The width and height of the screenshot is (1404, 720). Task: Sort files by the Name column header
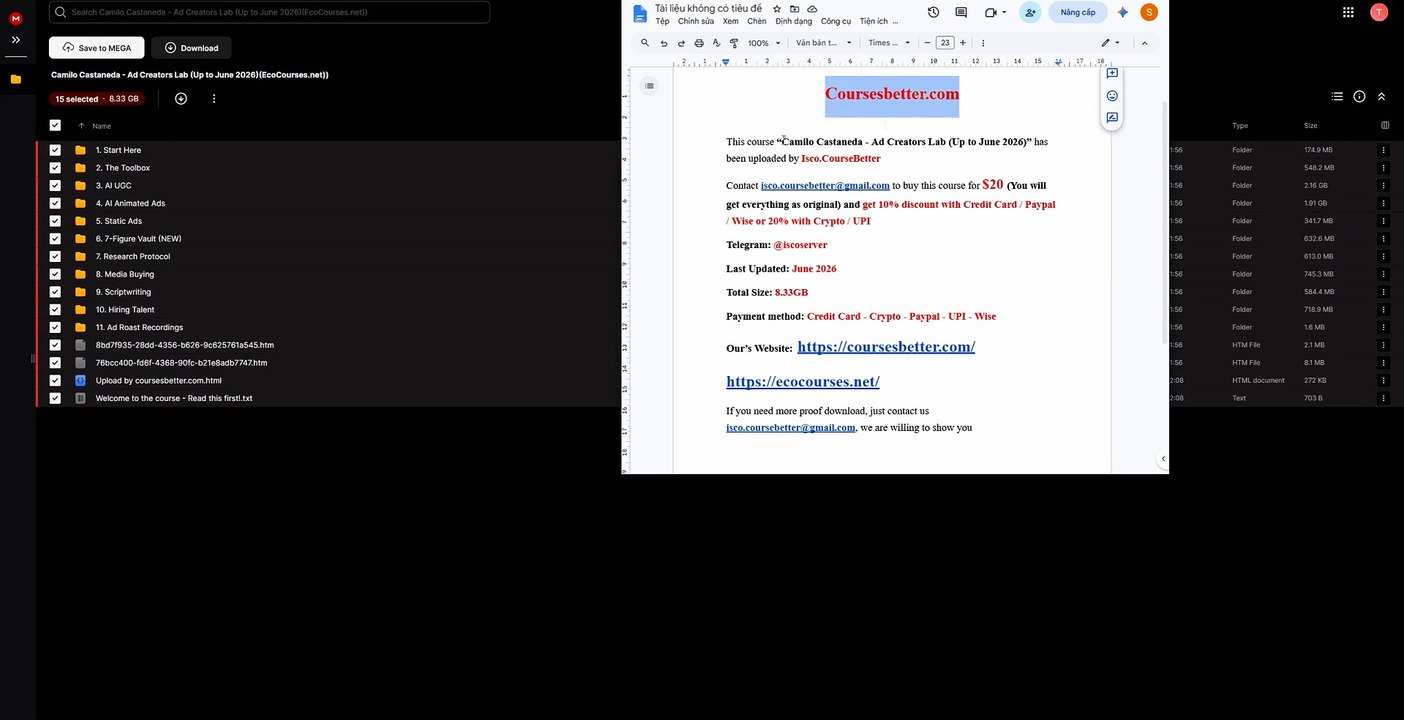101,126
